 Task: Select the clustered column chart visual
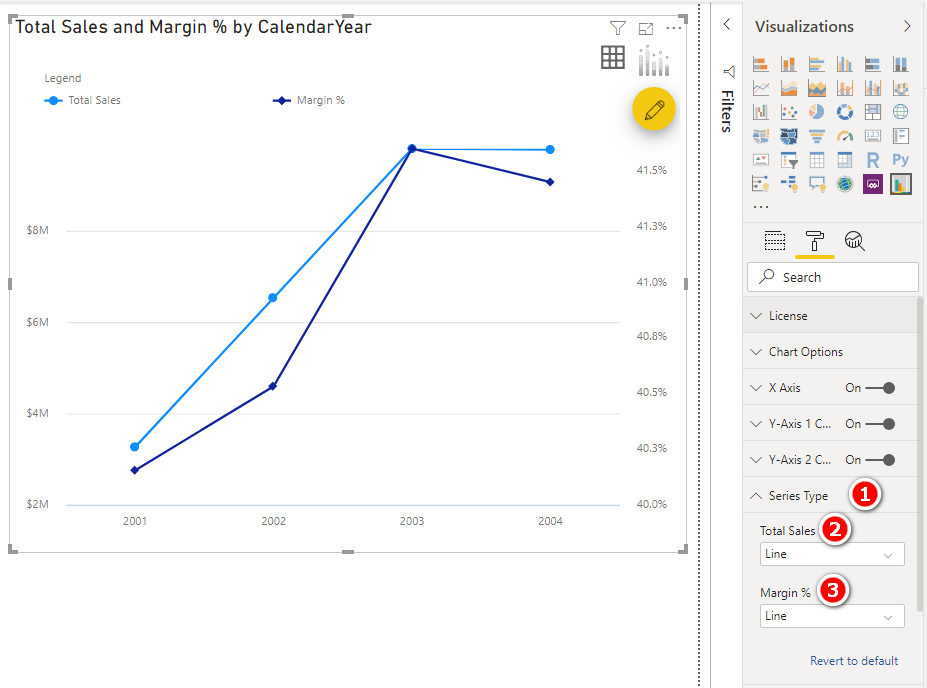[845, 64]
